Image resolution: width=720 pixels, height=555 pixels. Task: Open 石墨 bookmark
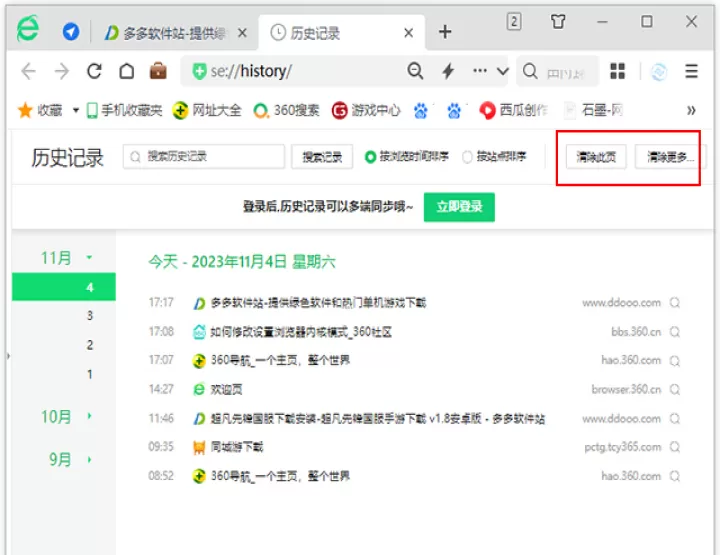(x=594, y=110)
